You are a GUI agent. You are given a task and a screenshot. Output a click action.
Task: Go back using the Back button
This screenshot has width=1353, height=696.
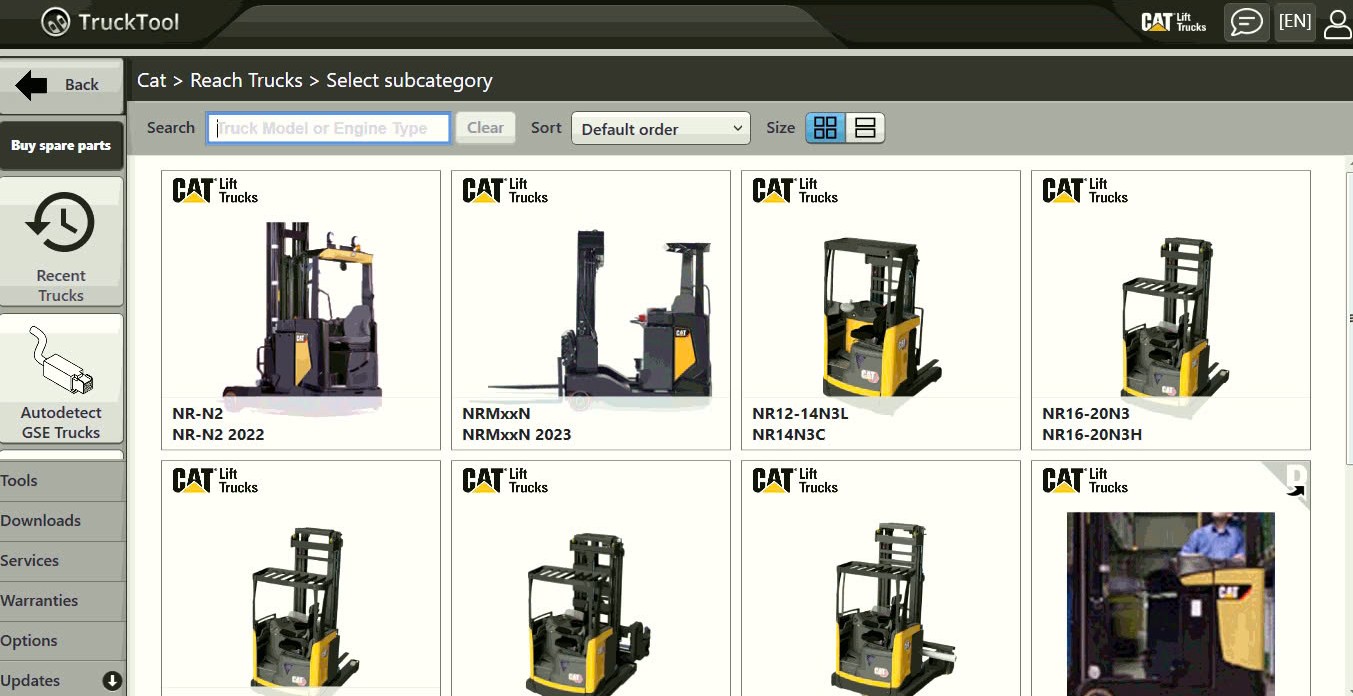tap(62, 85)
